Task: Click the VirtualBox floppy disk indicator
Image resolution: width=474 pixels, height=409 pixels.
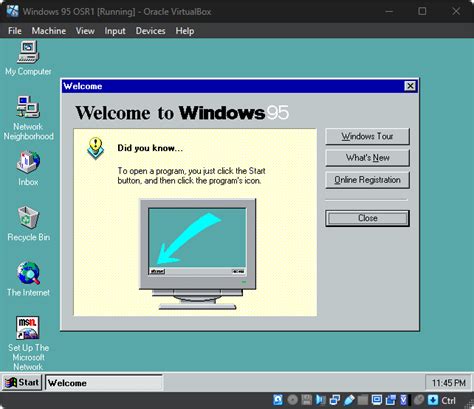Action: [307, 400]
